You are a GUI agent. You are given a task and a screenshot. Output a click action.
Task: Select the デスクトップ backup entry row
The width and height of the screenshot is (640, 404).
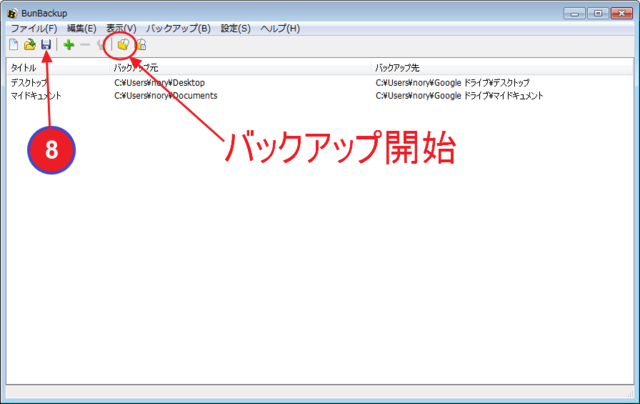(x=30, y=82)
